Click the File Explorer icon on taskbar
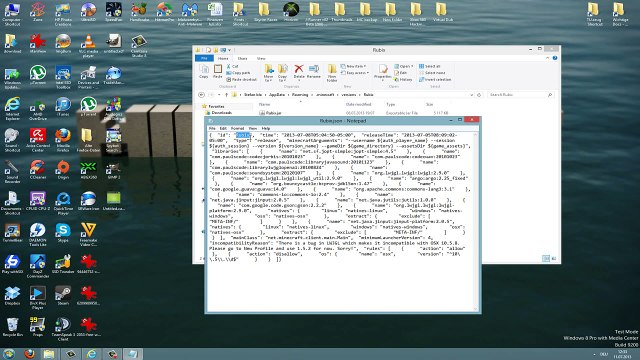640x360 pixels. [x=49, y=354]
